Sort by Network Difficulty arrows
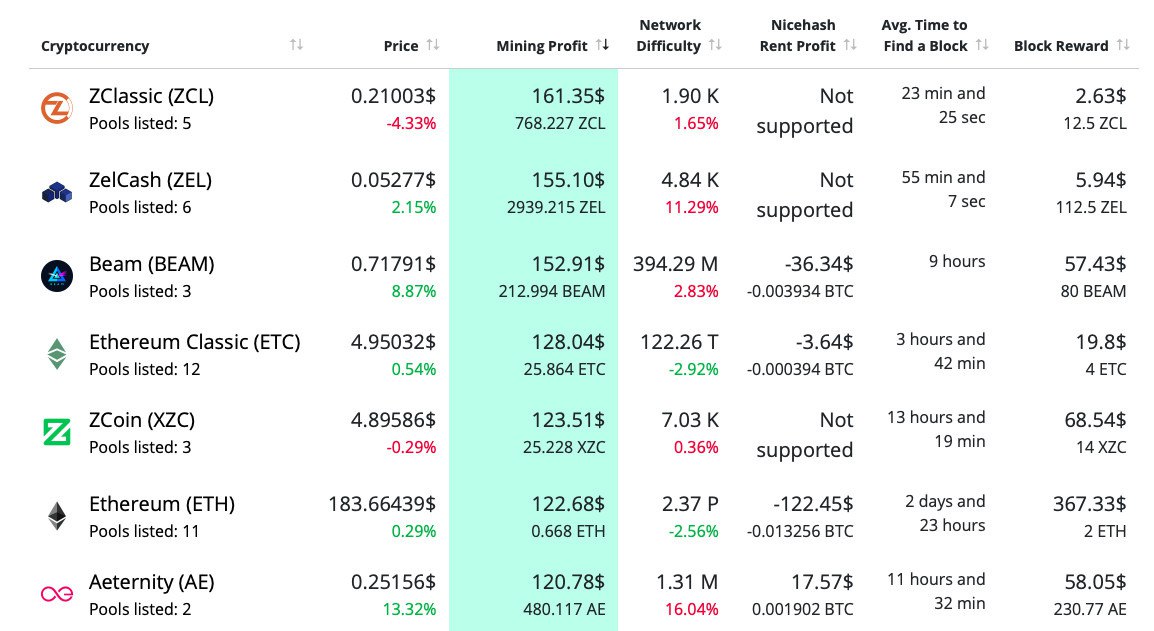 (715, 45)
